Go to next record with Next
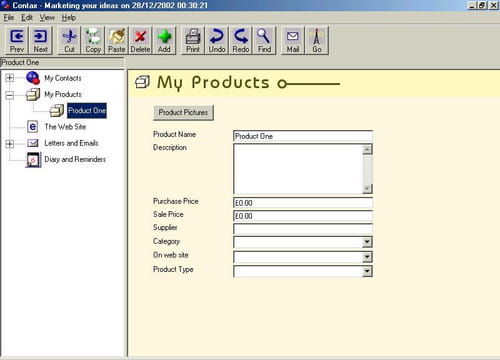The width and height of the screenshot is (500, 360). pos(40,40)
